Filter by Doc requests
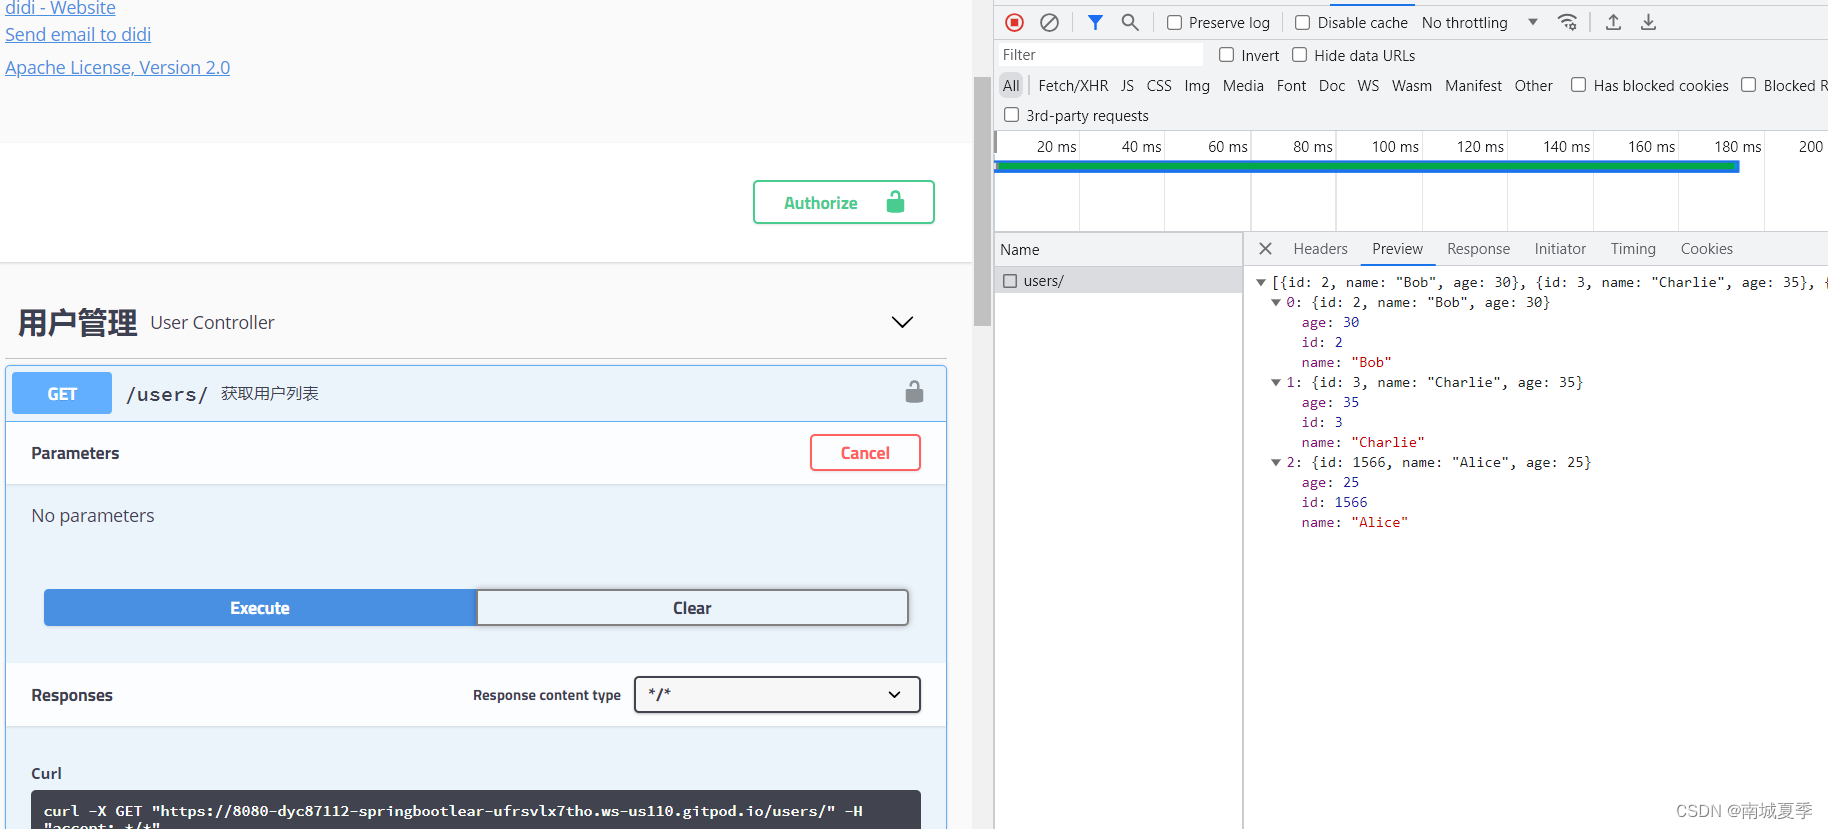 [1332, 86]
